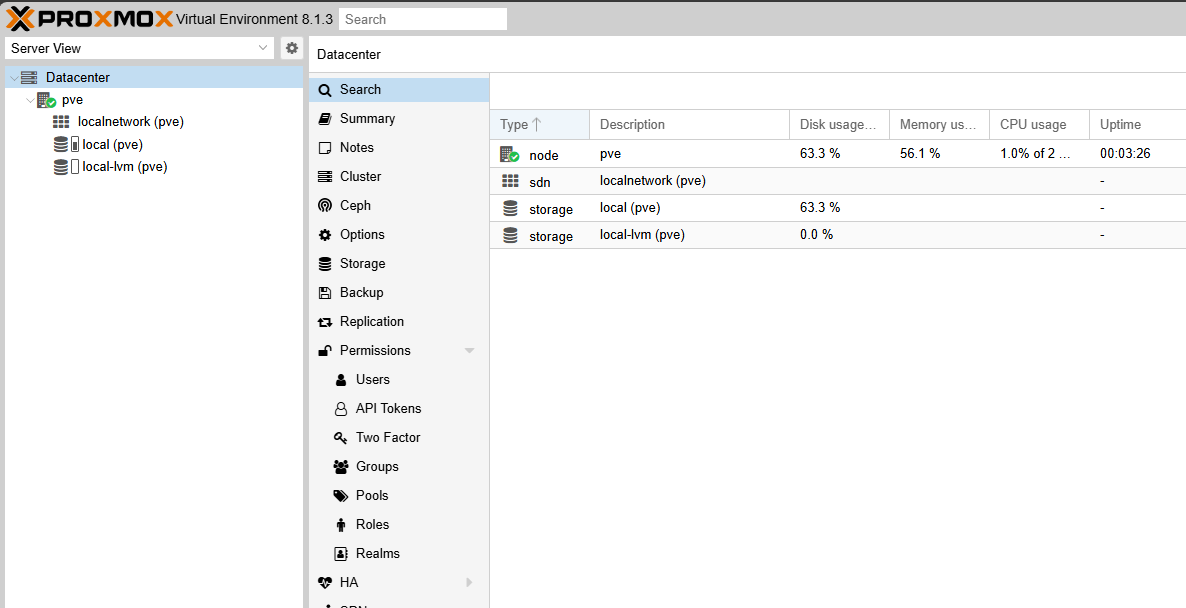The width and height of the screenshot is (1186, 608).
Task: Select localnetwork (pve) in the tree
Action: [131, 122]
